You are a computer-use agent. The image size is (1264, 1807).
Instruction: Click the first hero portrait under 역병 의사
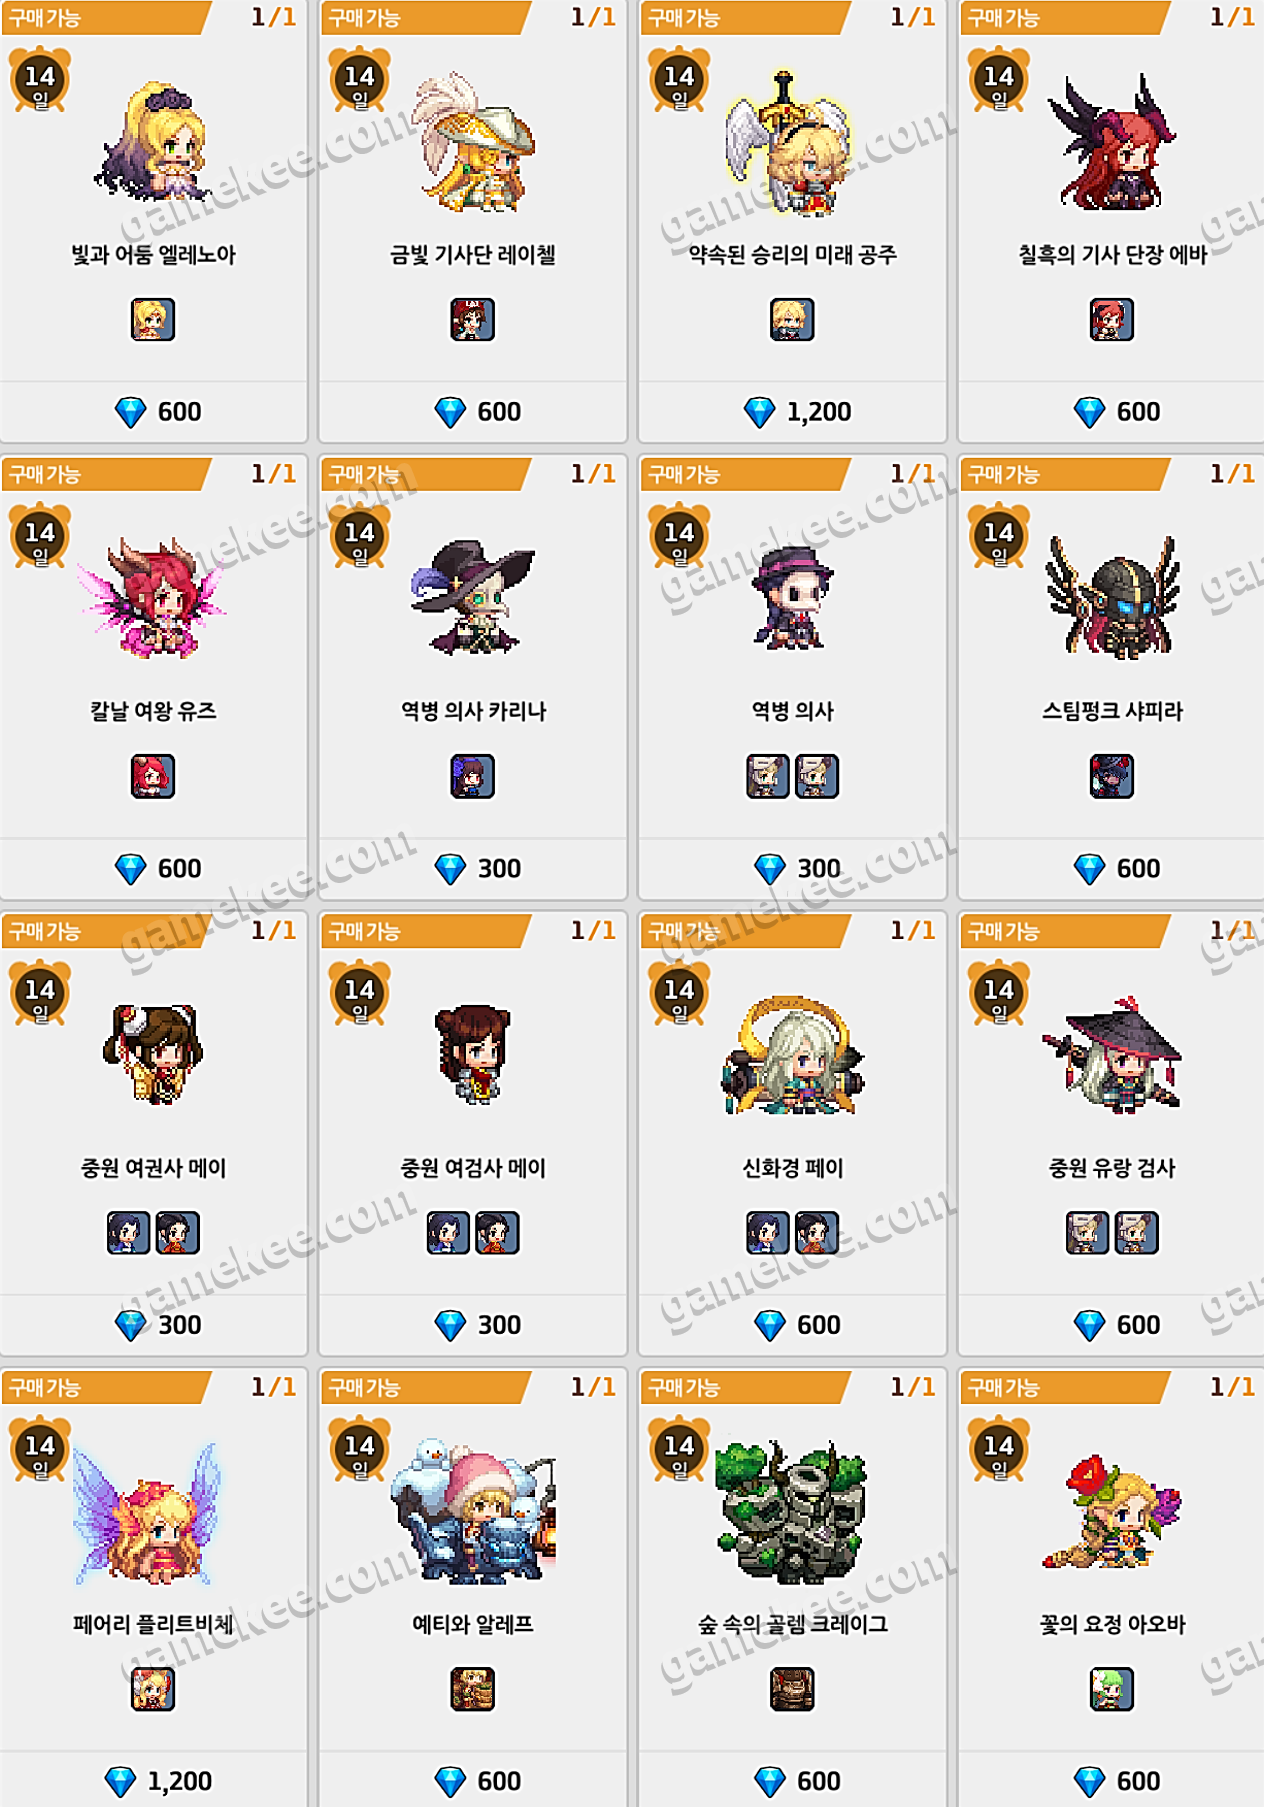coord(767,776)
